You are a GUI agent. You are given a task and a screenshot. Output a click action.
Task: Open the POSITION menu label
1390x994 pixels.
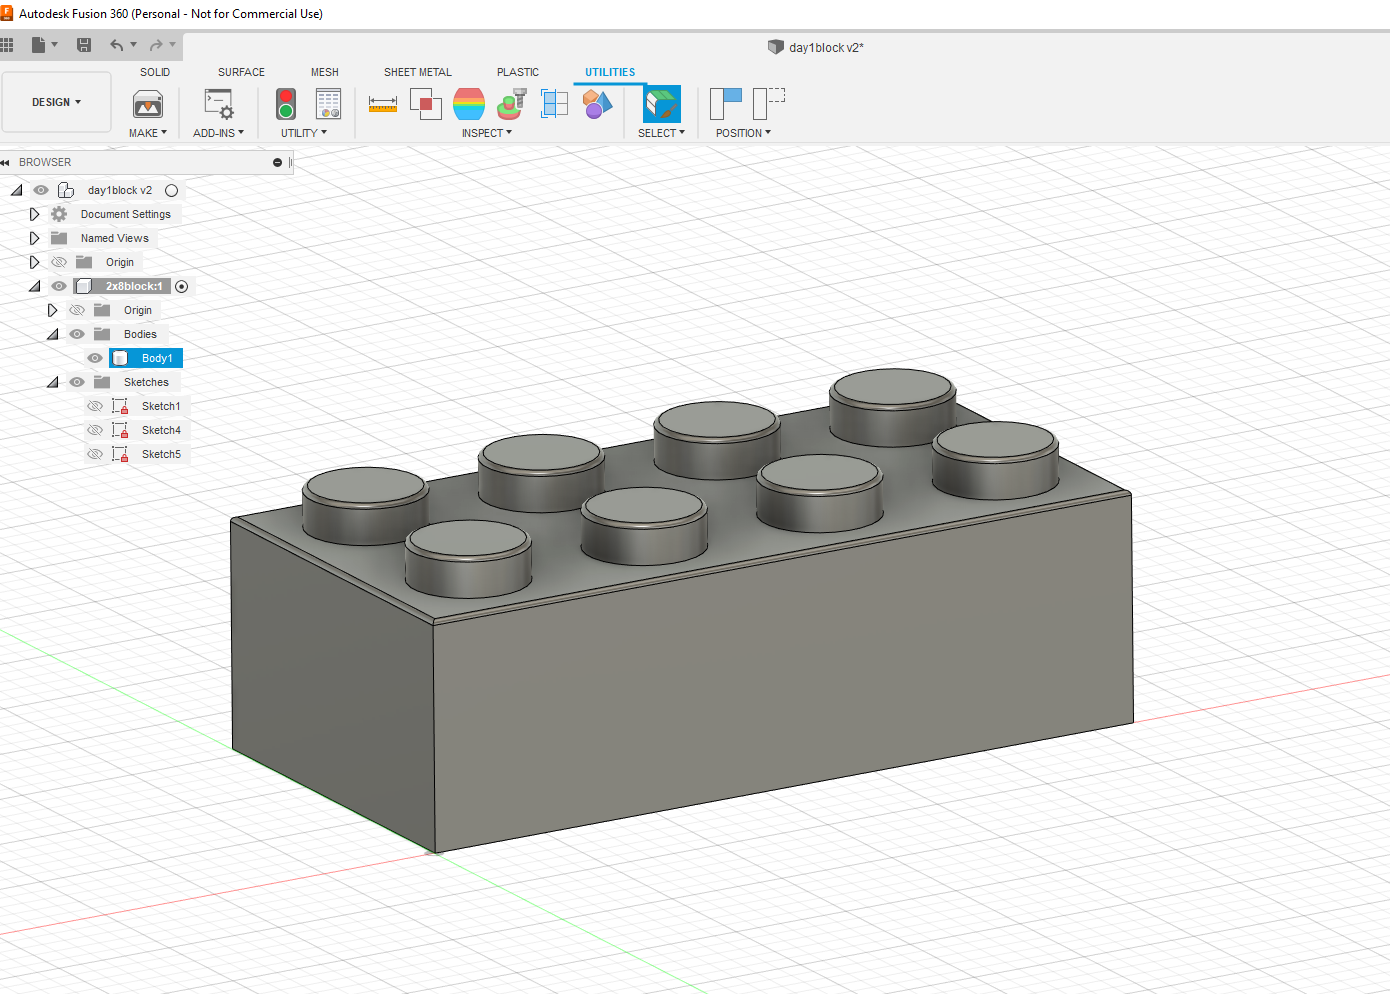click(742, 133)
